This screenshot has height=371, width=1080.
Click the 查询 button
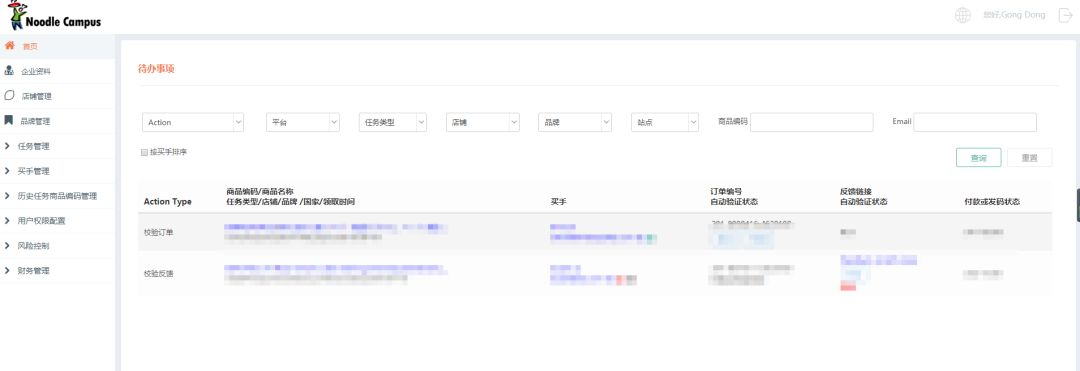978,158
